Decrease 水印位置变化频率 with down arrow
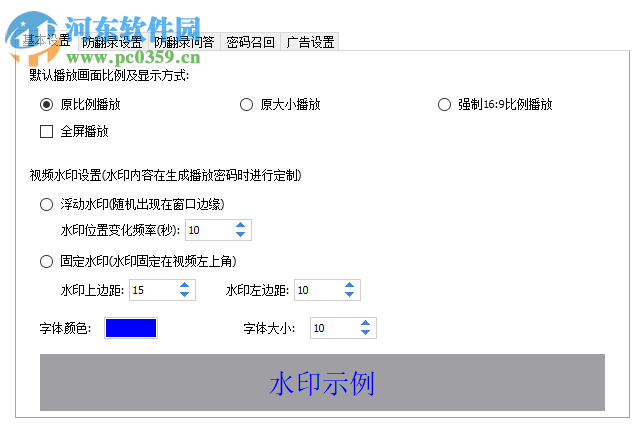This screenshot has height=448, width=640. (x=240, y=234)
